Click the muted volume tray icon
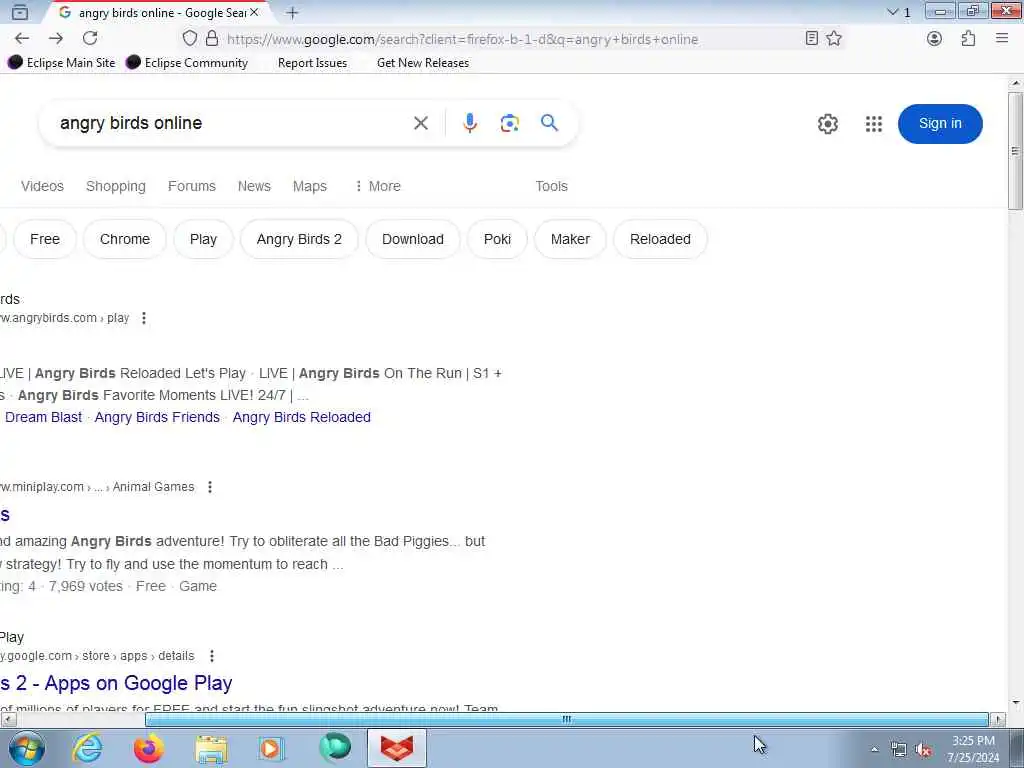The image size is (1024, 768). click(x=923, y=750)
